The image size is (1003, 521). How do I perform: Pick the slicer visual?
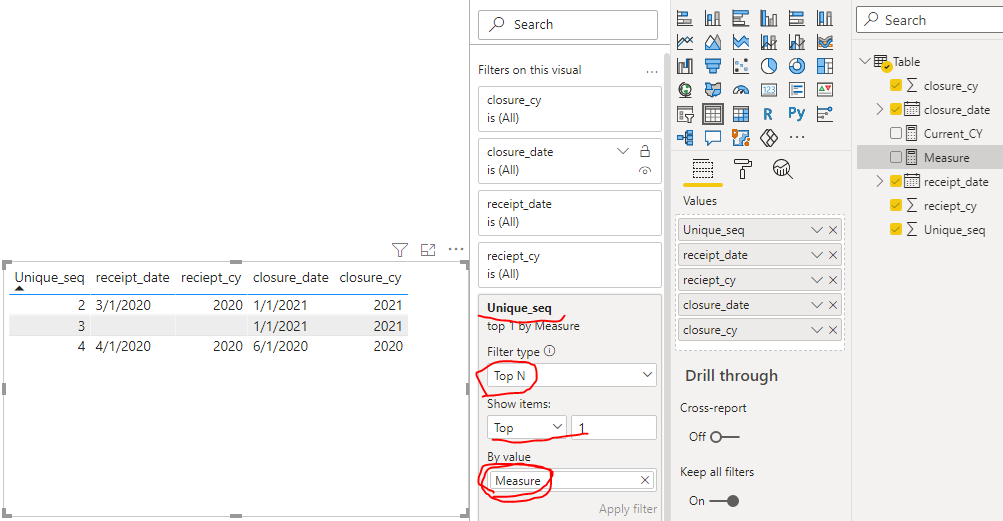(685, 114)
